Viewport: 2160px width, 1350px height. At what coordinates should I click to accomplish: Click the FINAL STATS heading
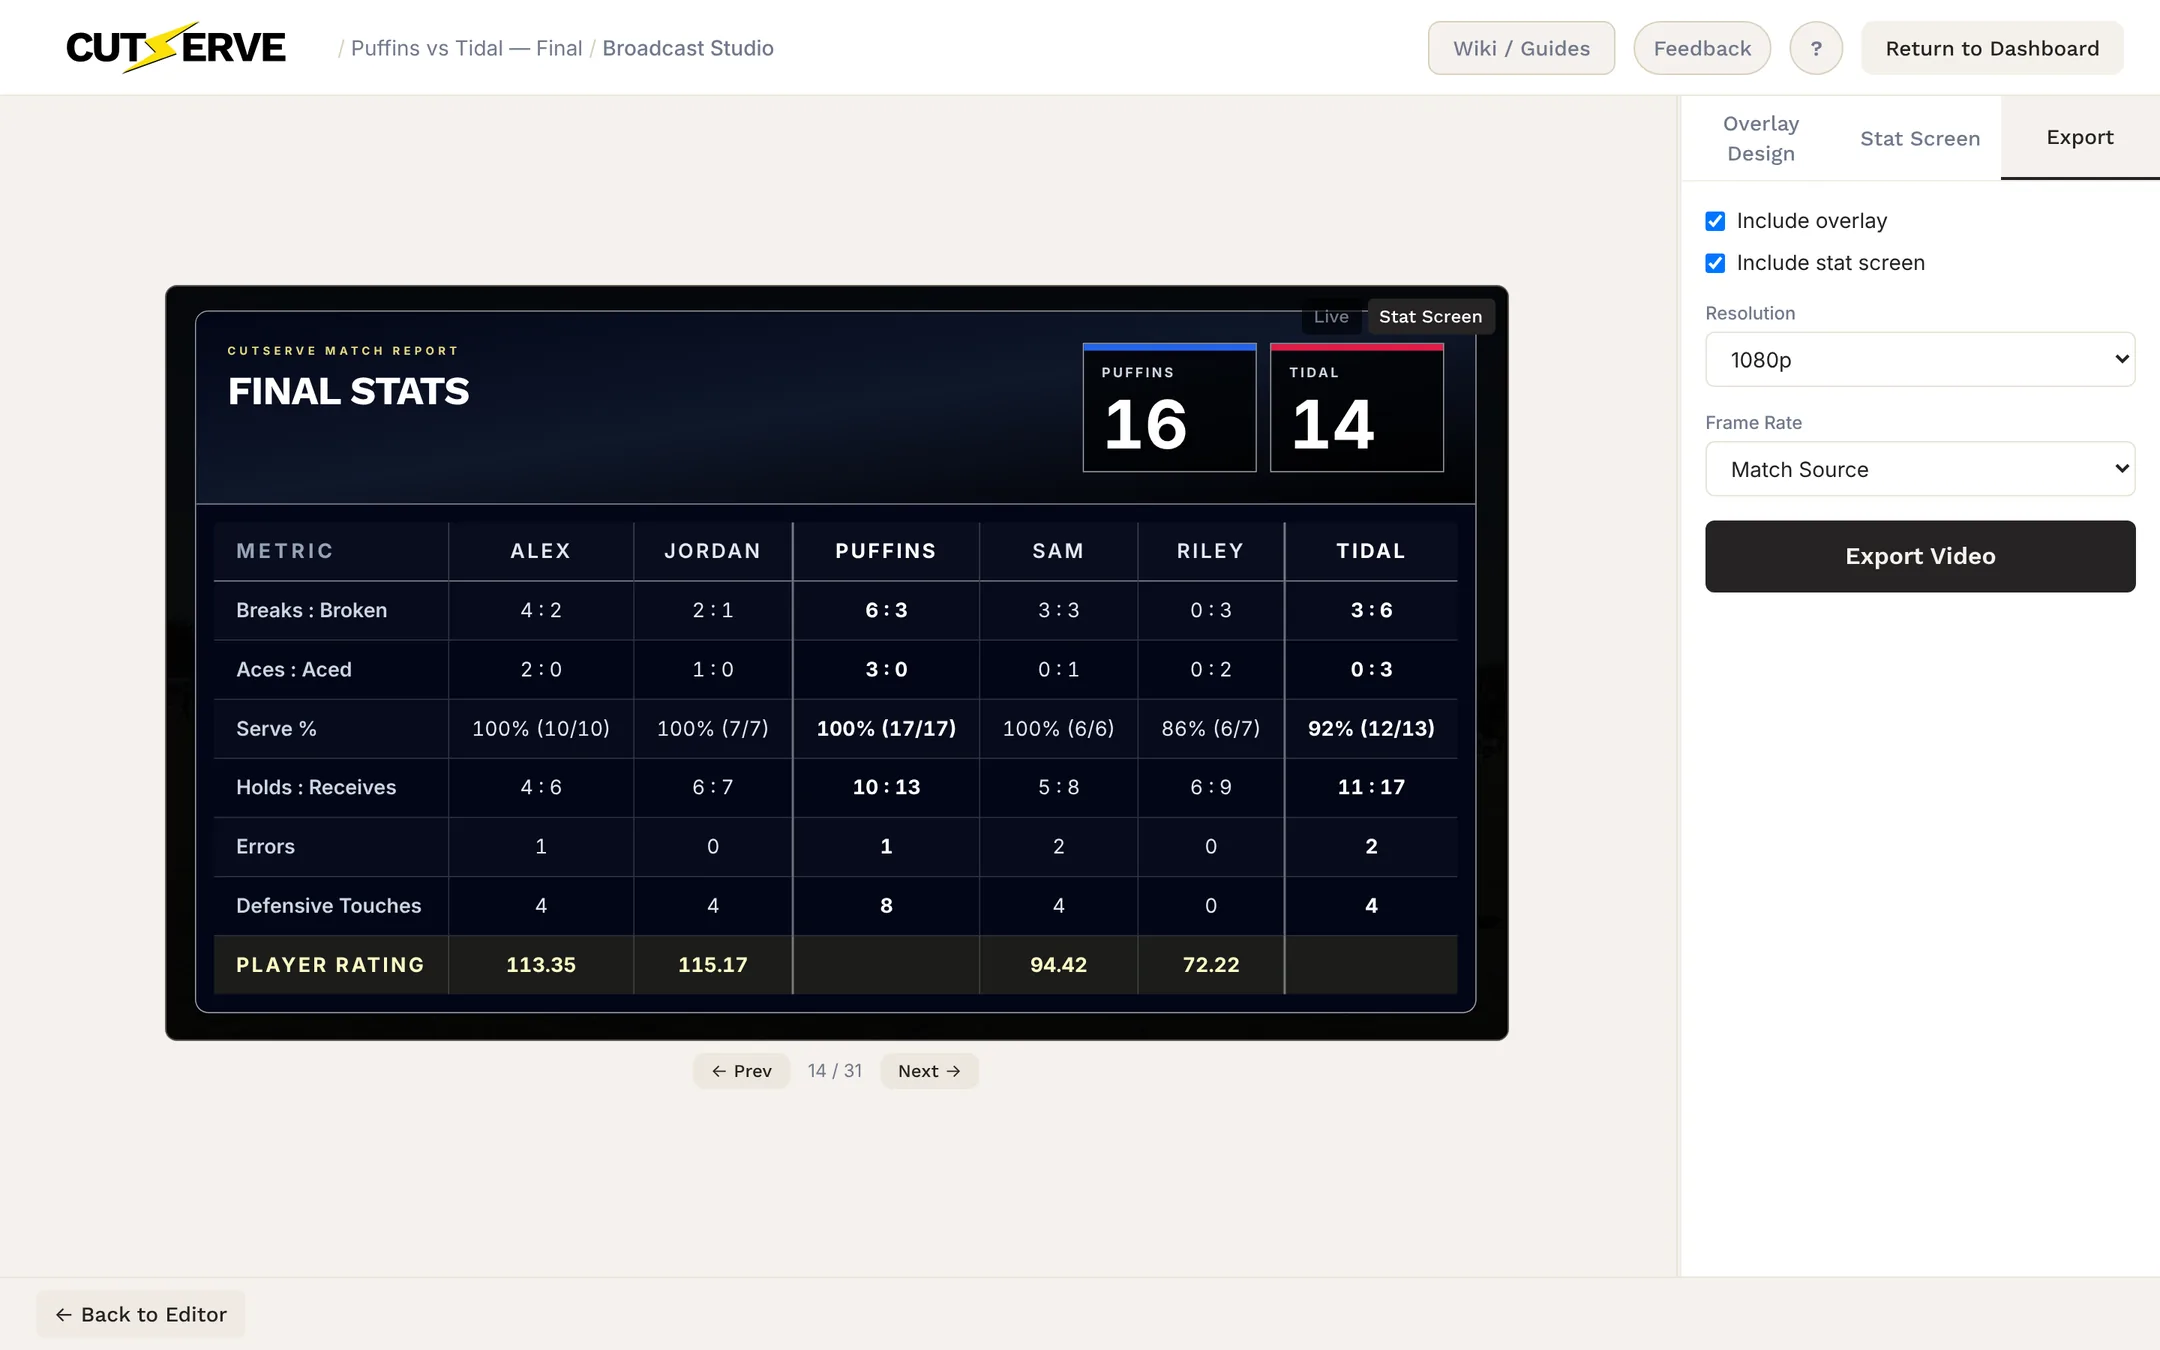click(348, 391)
